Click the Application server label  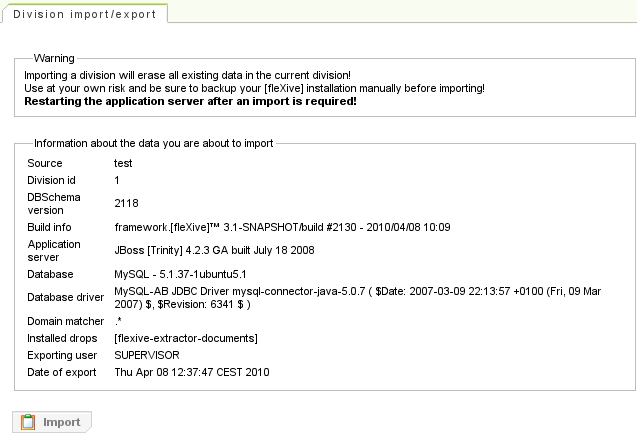tap(54, 250)
